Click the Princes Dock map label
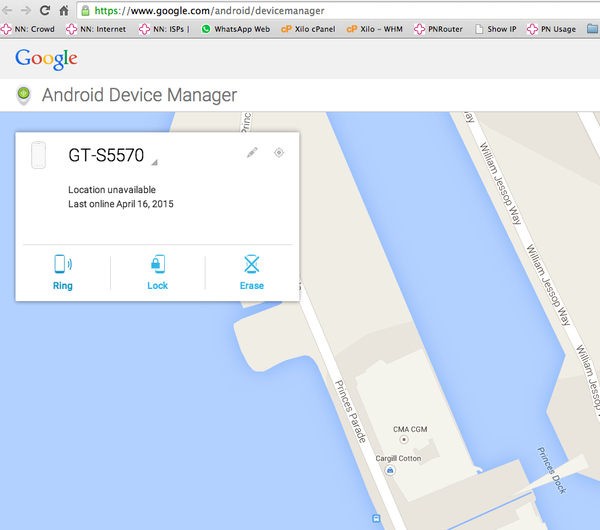 [551, 470]
